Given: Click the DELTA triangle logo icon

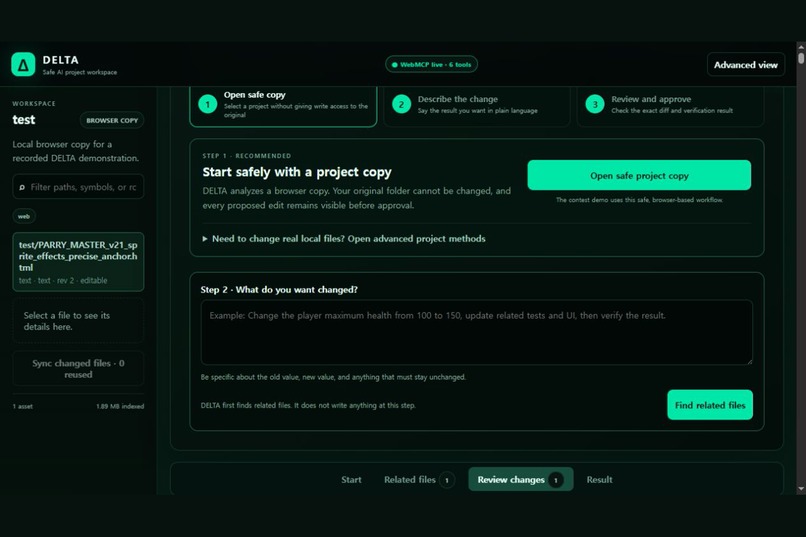Looking at the screenshot, I should (23, 64).
